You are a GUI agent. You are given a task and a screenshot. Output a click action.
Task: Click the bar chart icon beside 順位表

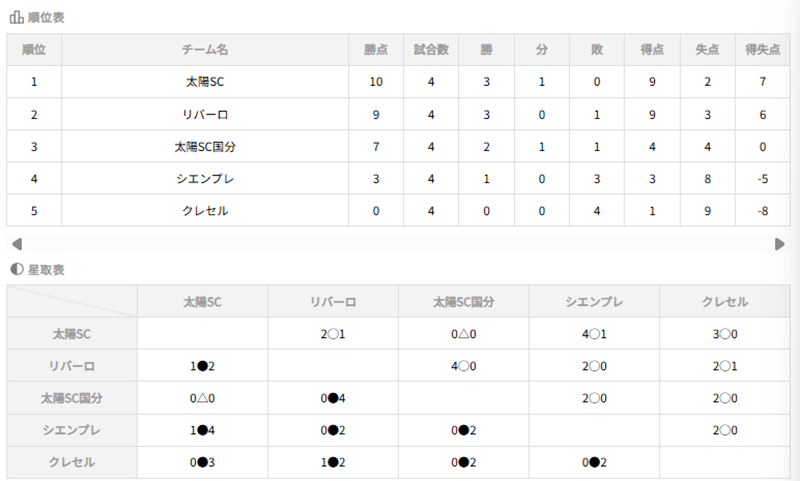point(16,18)
